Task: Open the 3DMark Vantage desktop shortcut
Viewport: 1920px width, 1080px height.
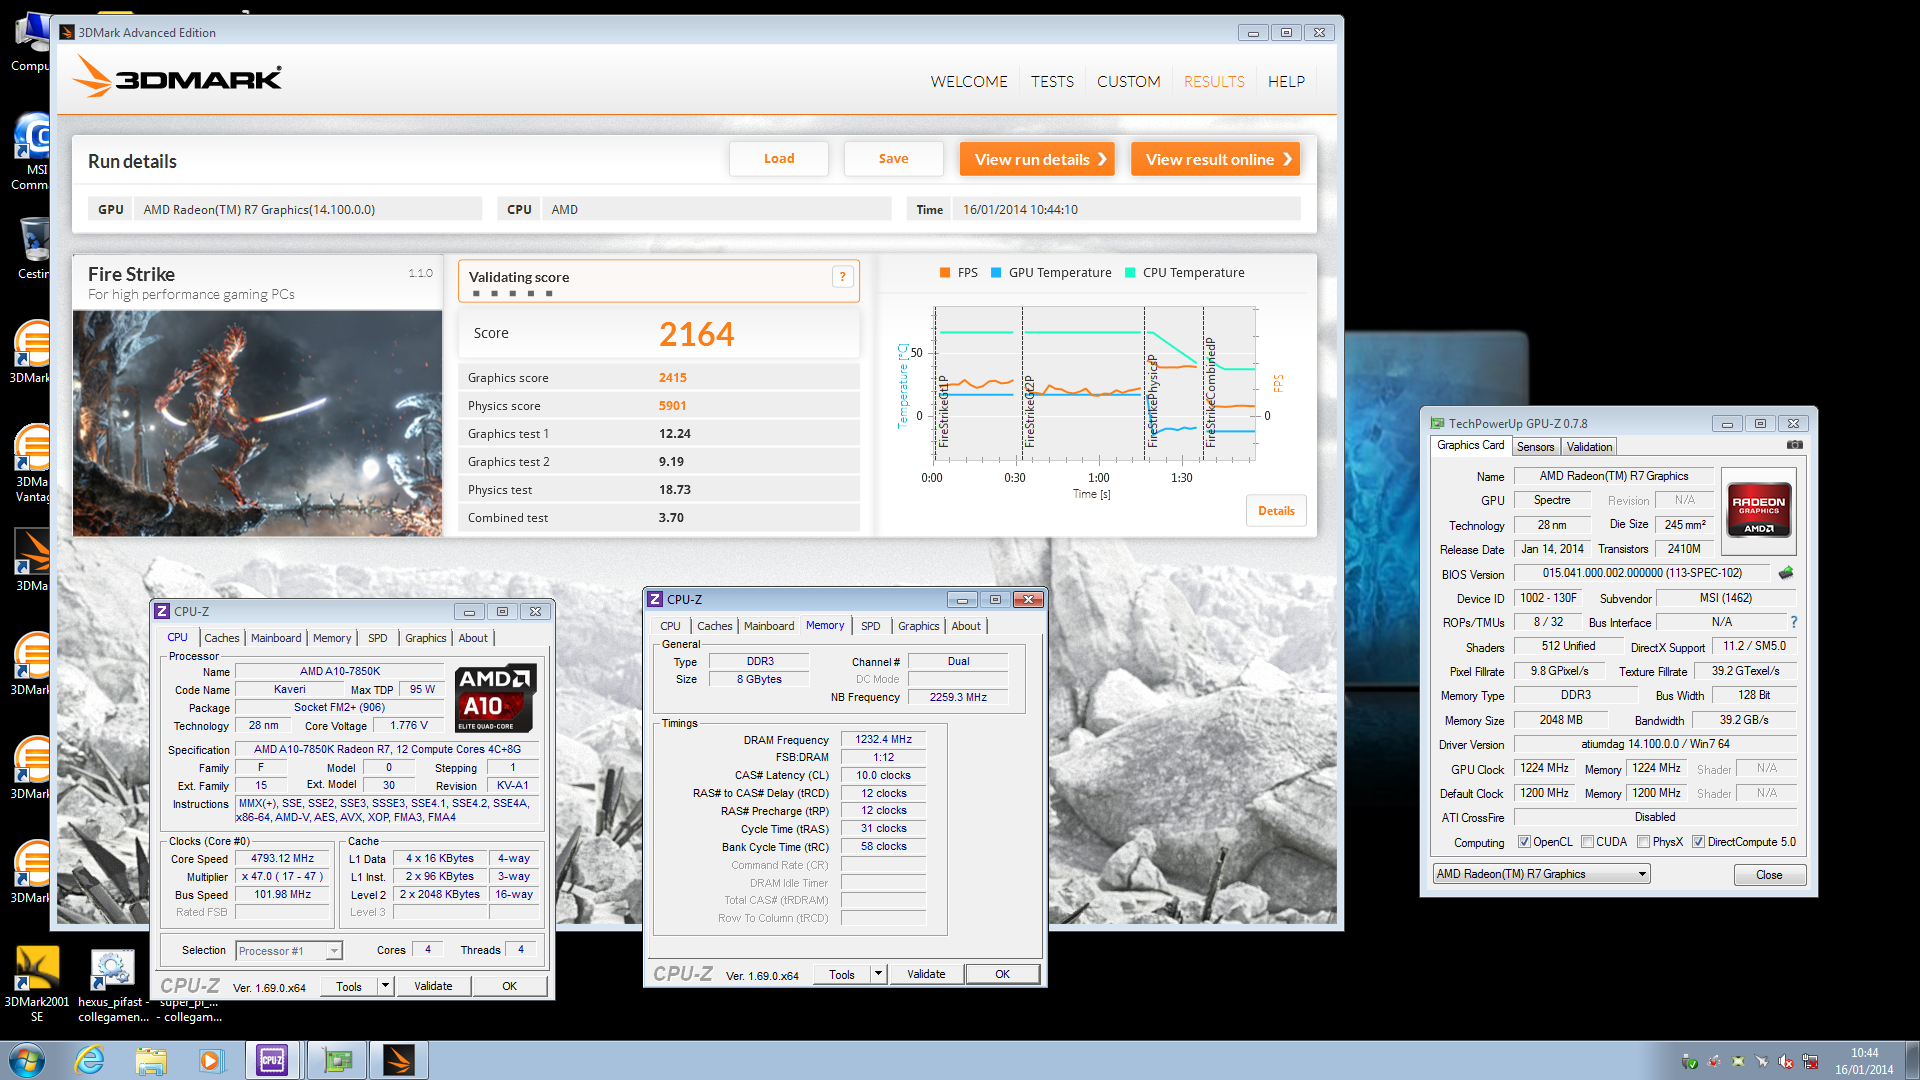Action: pyautogui.click(x=32, y=462)
